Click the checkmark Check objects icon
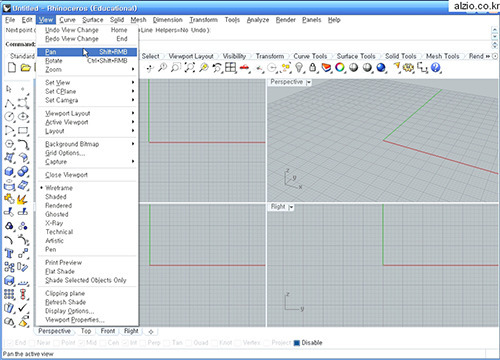The width and height of the screenshot is (500, 360). click(23, 308)
